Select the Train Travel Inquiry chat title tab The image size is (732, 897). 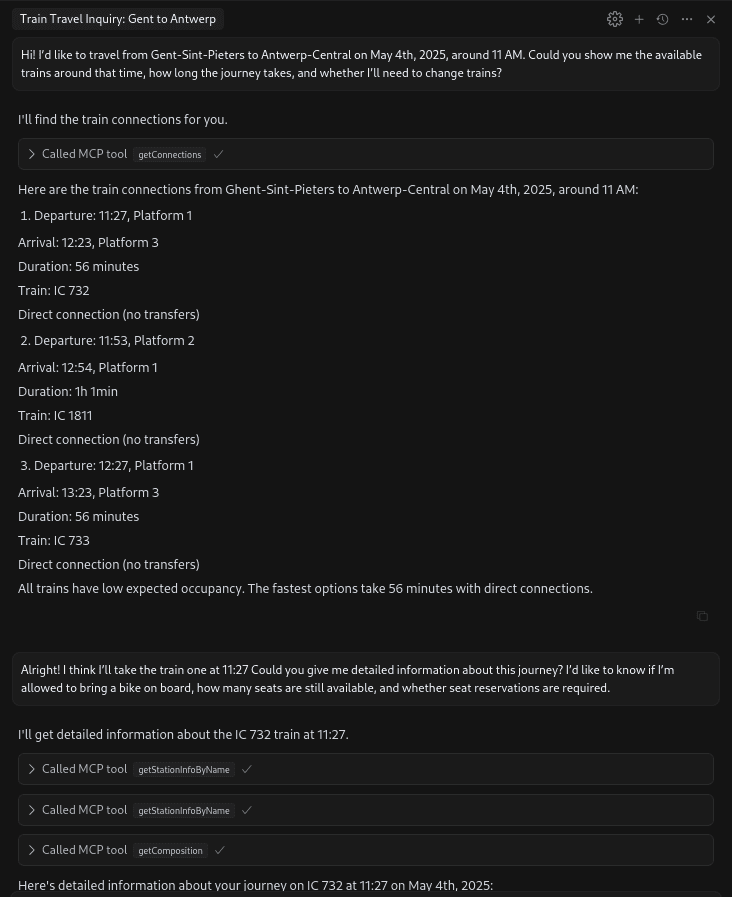click(118, 19)
